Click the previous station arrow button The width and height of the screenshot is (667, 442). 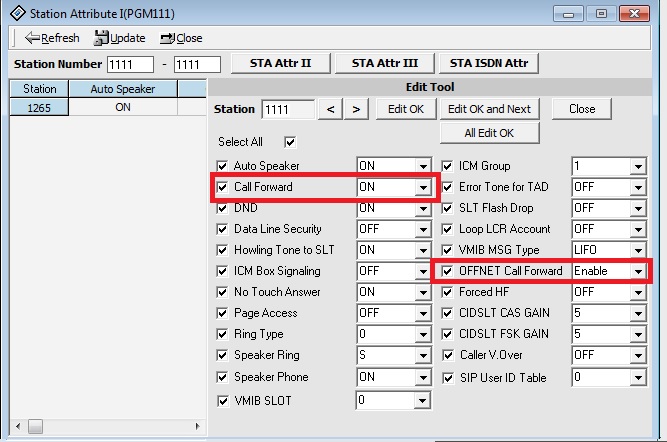pyautogui.click(x=331, y=109)
